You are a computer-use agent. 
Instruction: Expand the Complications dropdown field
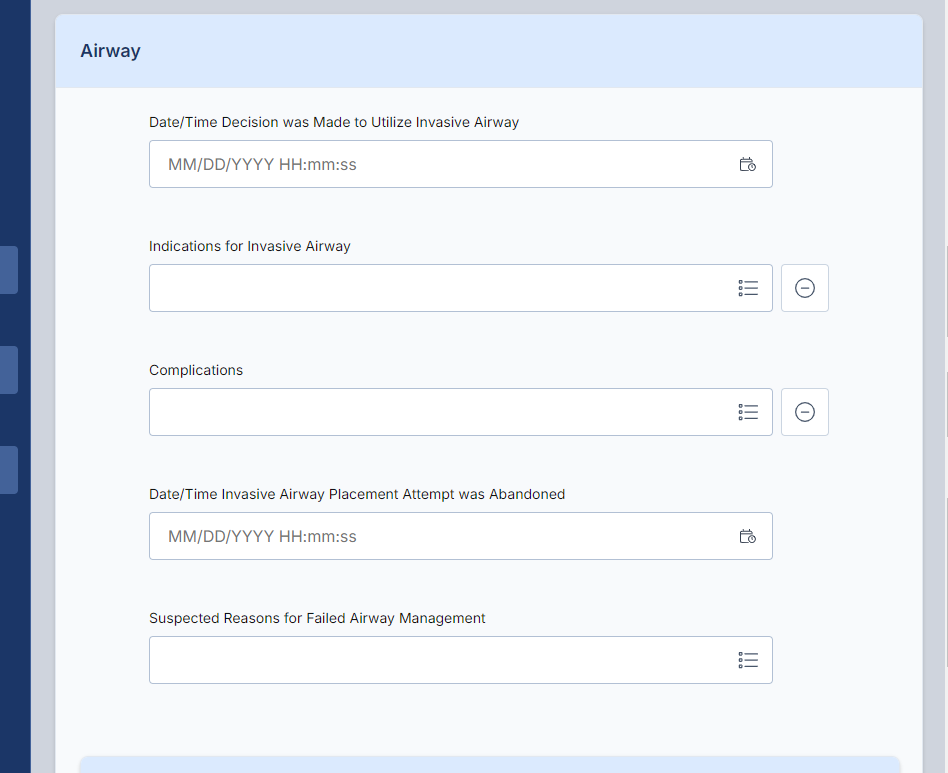[x=461, y=412]
